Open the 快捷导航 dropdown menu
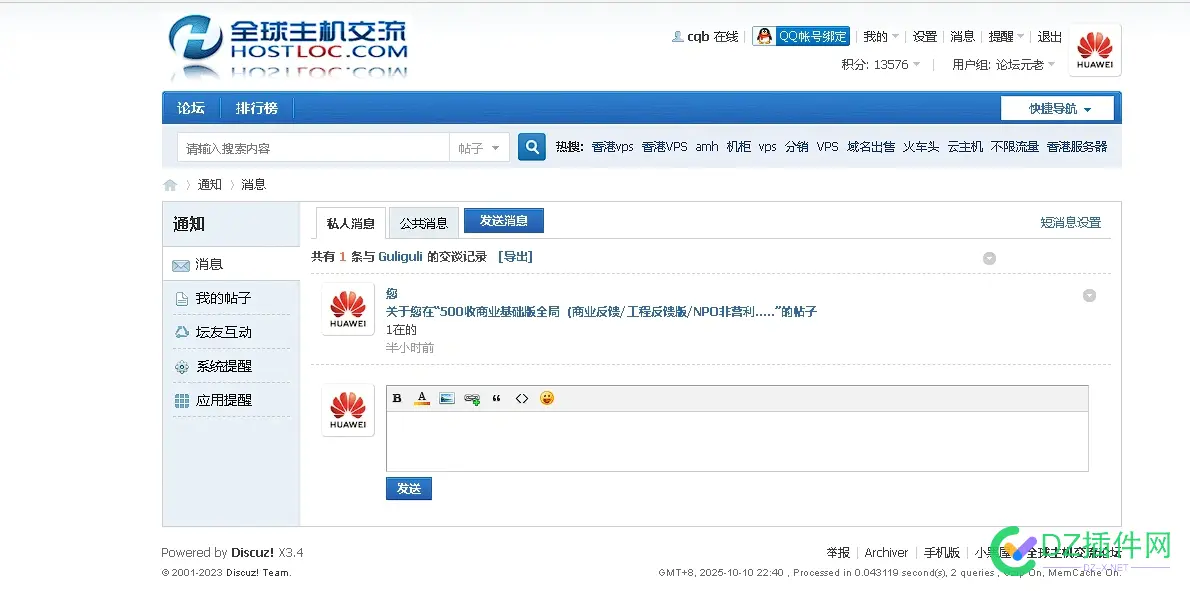The height and width of the screenshot is (591, 1190). tap(1057, 107)
